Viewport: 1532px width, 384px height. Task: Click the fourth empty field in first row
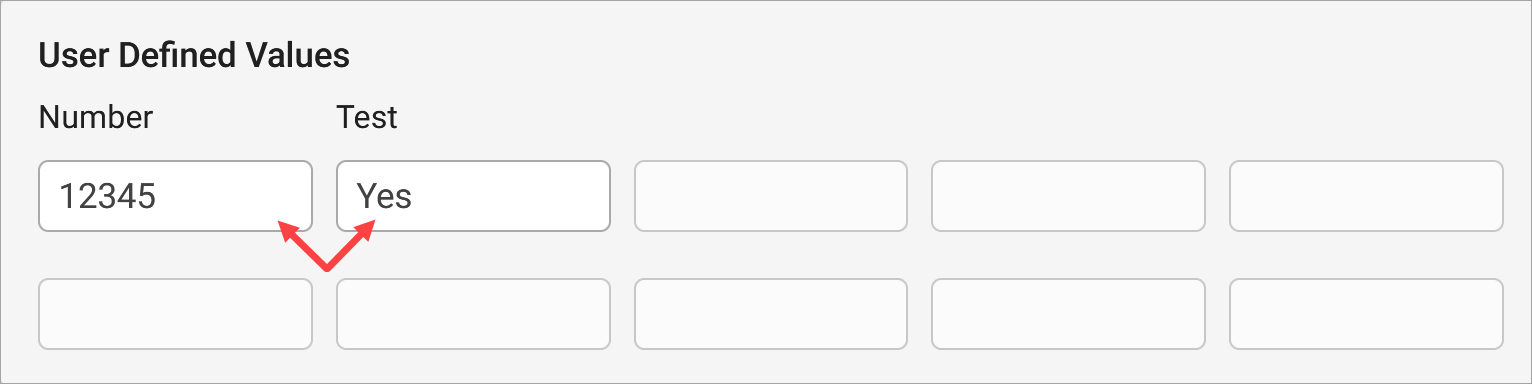point(1068,196)
